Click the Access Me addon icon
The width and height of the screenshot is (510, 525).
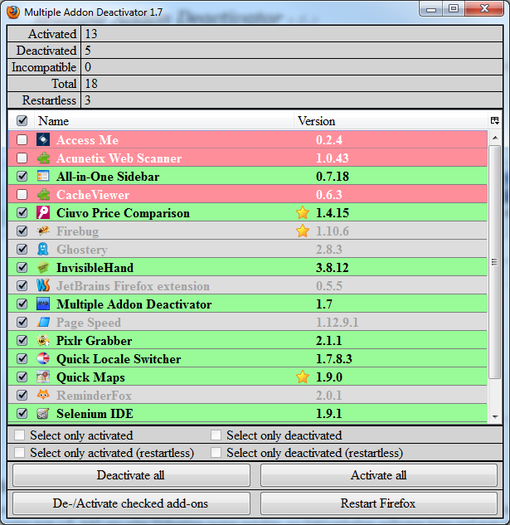[43, 140]
